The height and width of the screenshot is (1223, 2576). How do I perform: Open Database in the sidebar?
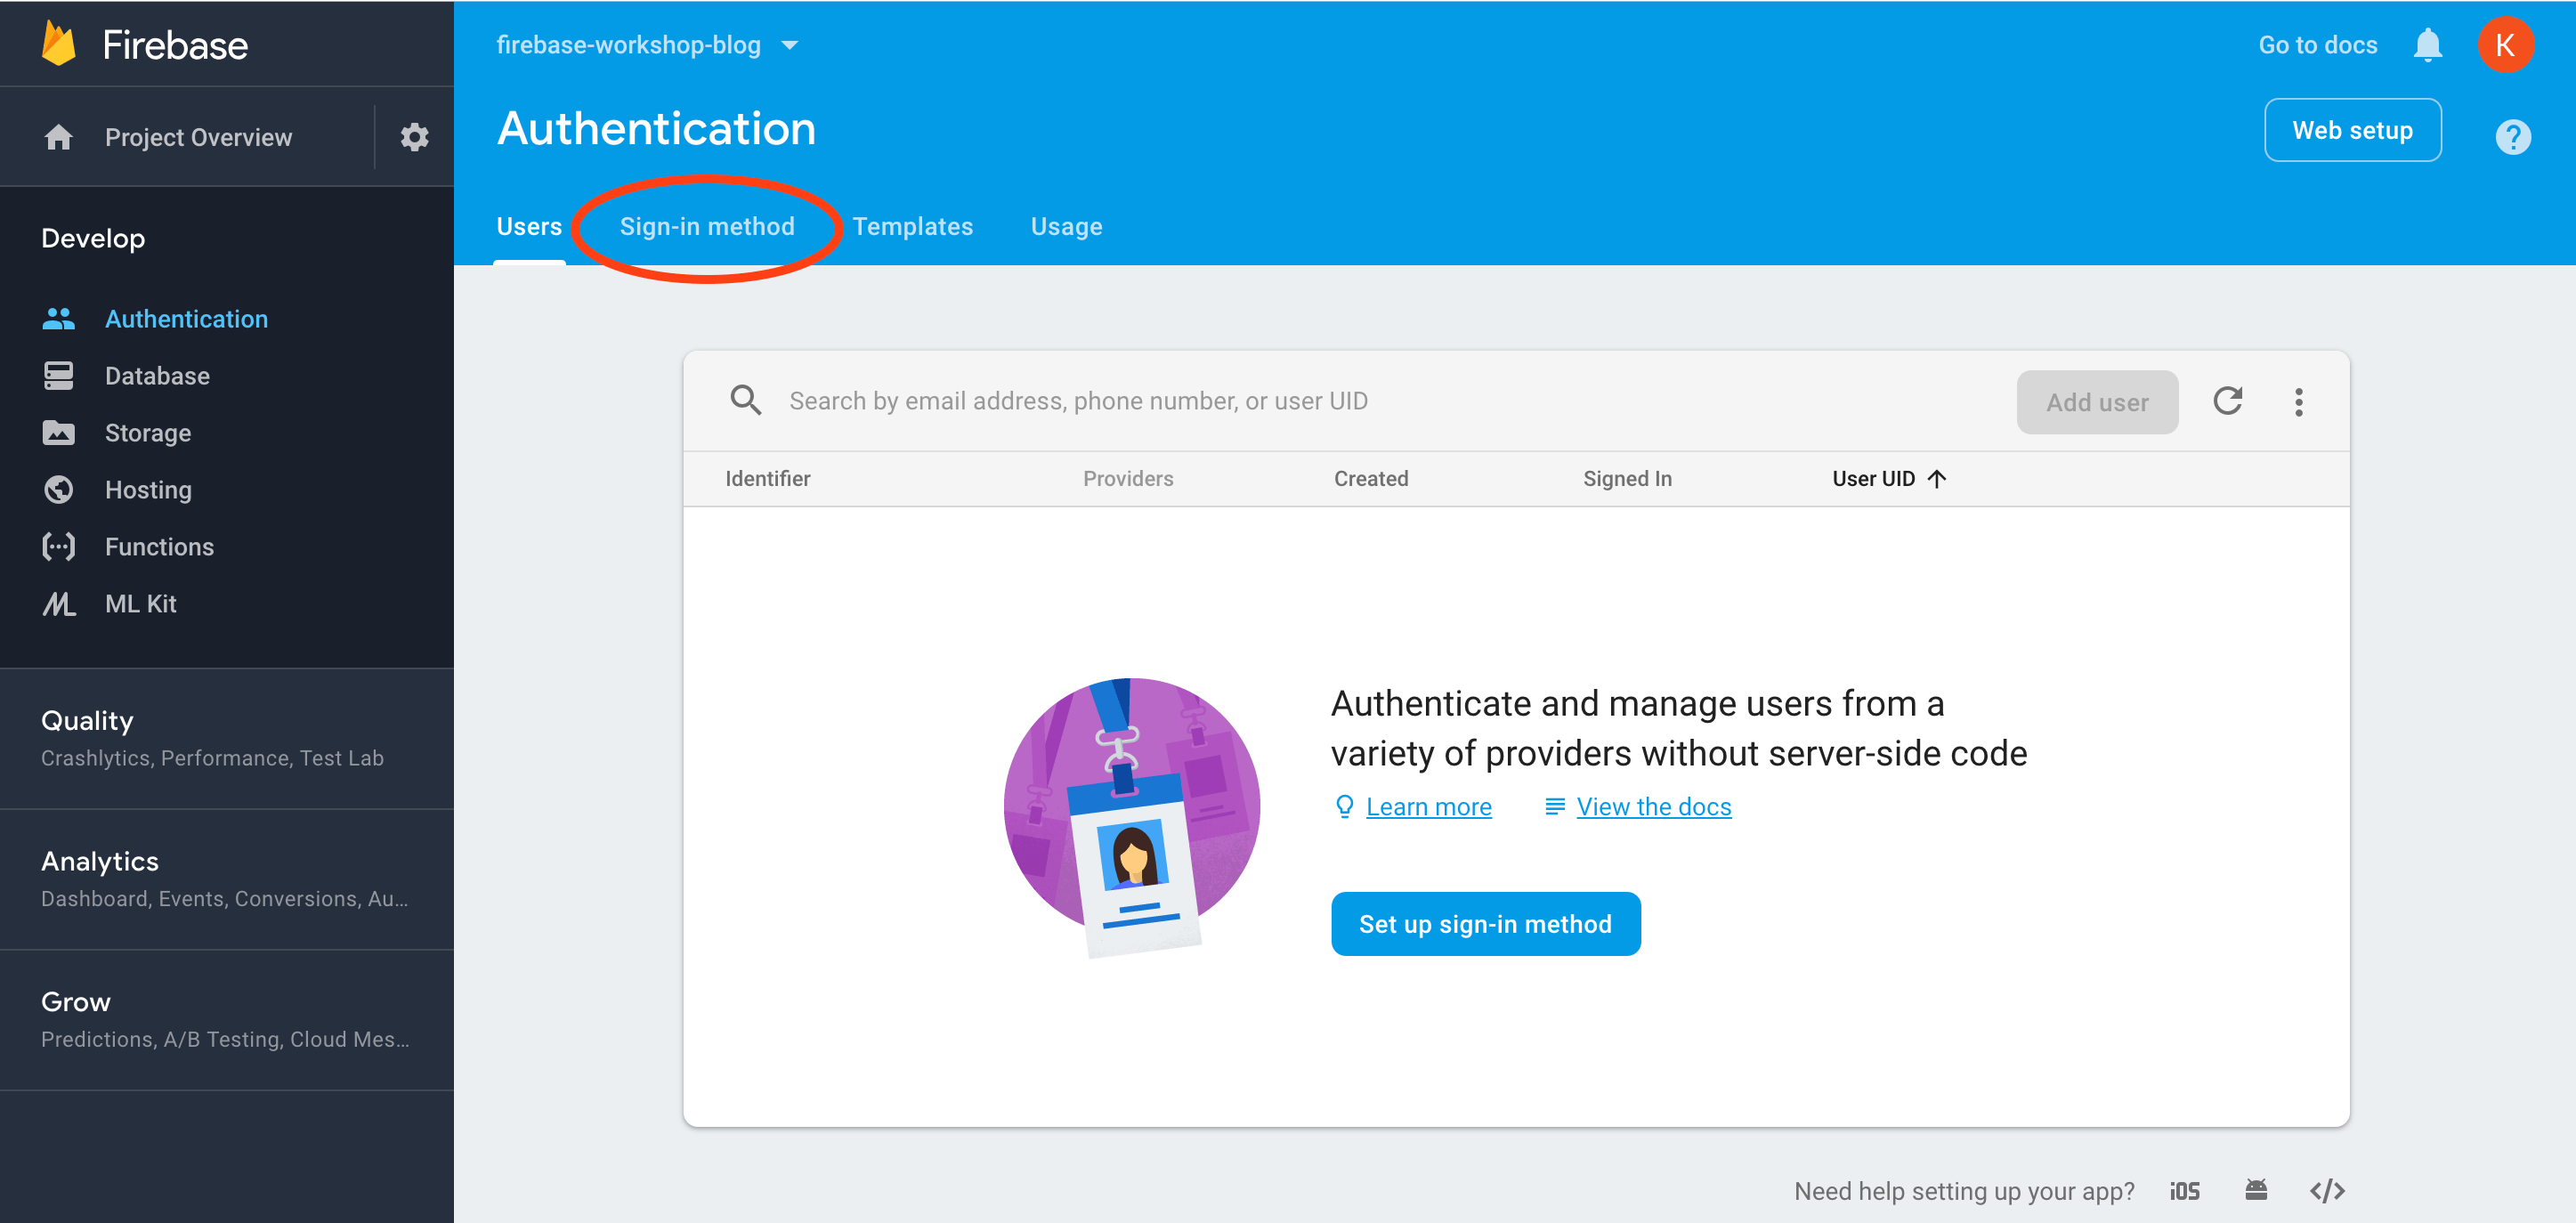point(157,376)
